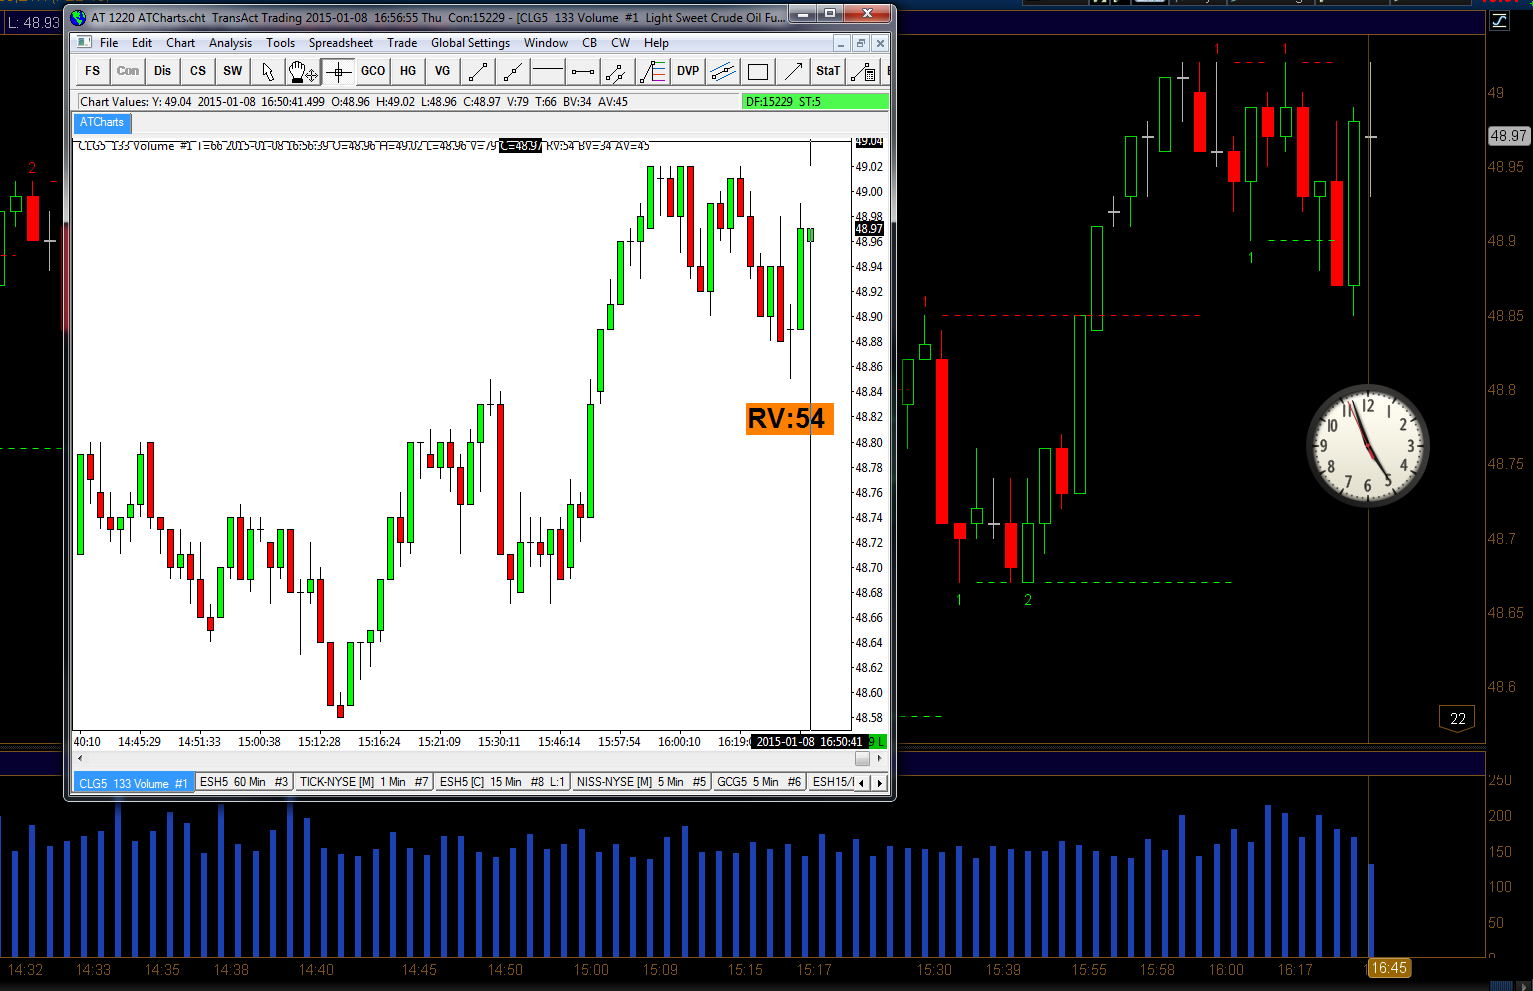Viewport: 1533px width, 991px height.
Task: Toggle the crosshair cursor tool
Action: [x=338, y=71]
